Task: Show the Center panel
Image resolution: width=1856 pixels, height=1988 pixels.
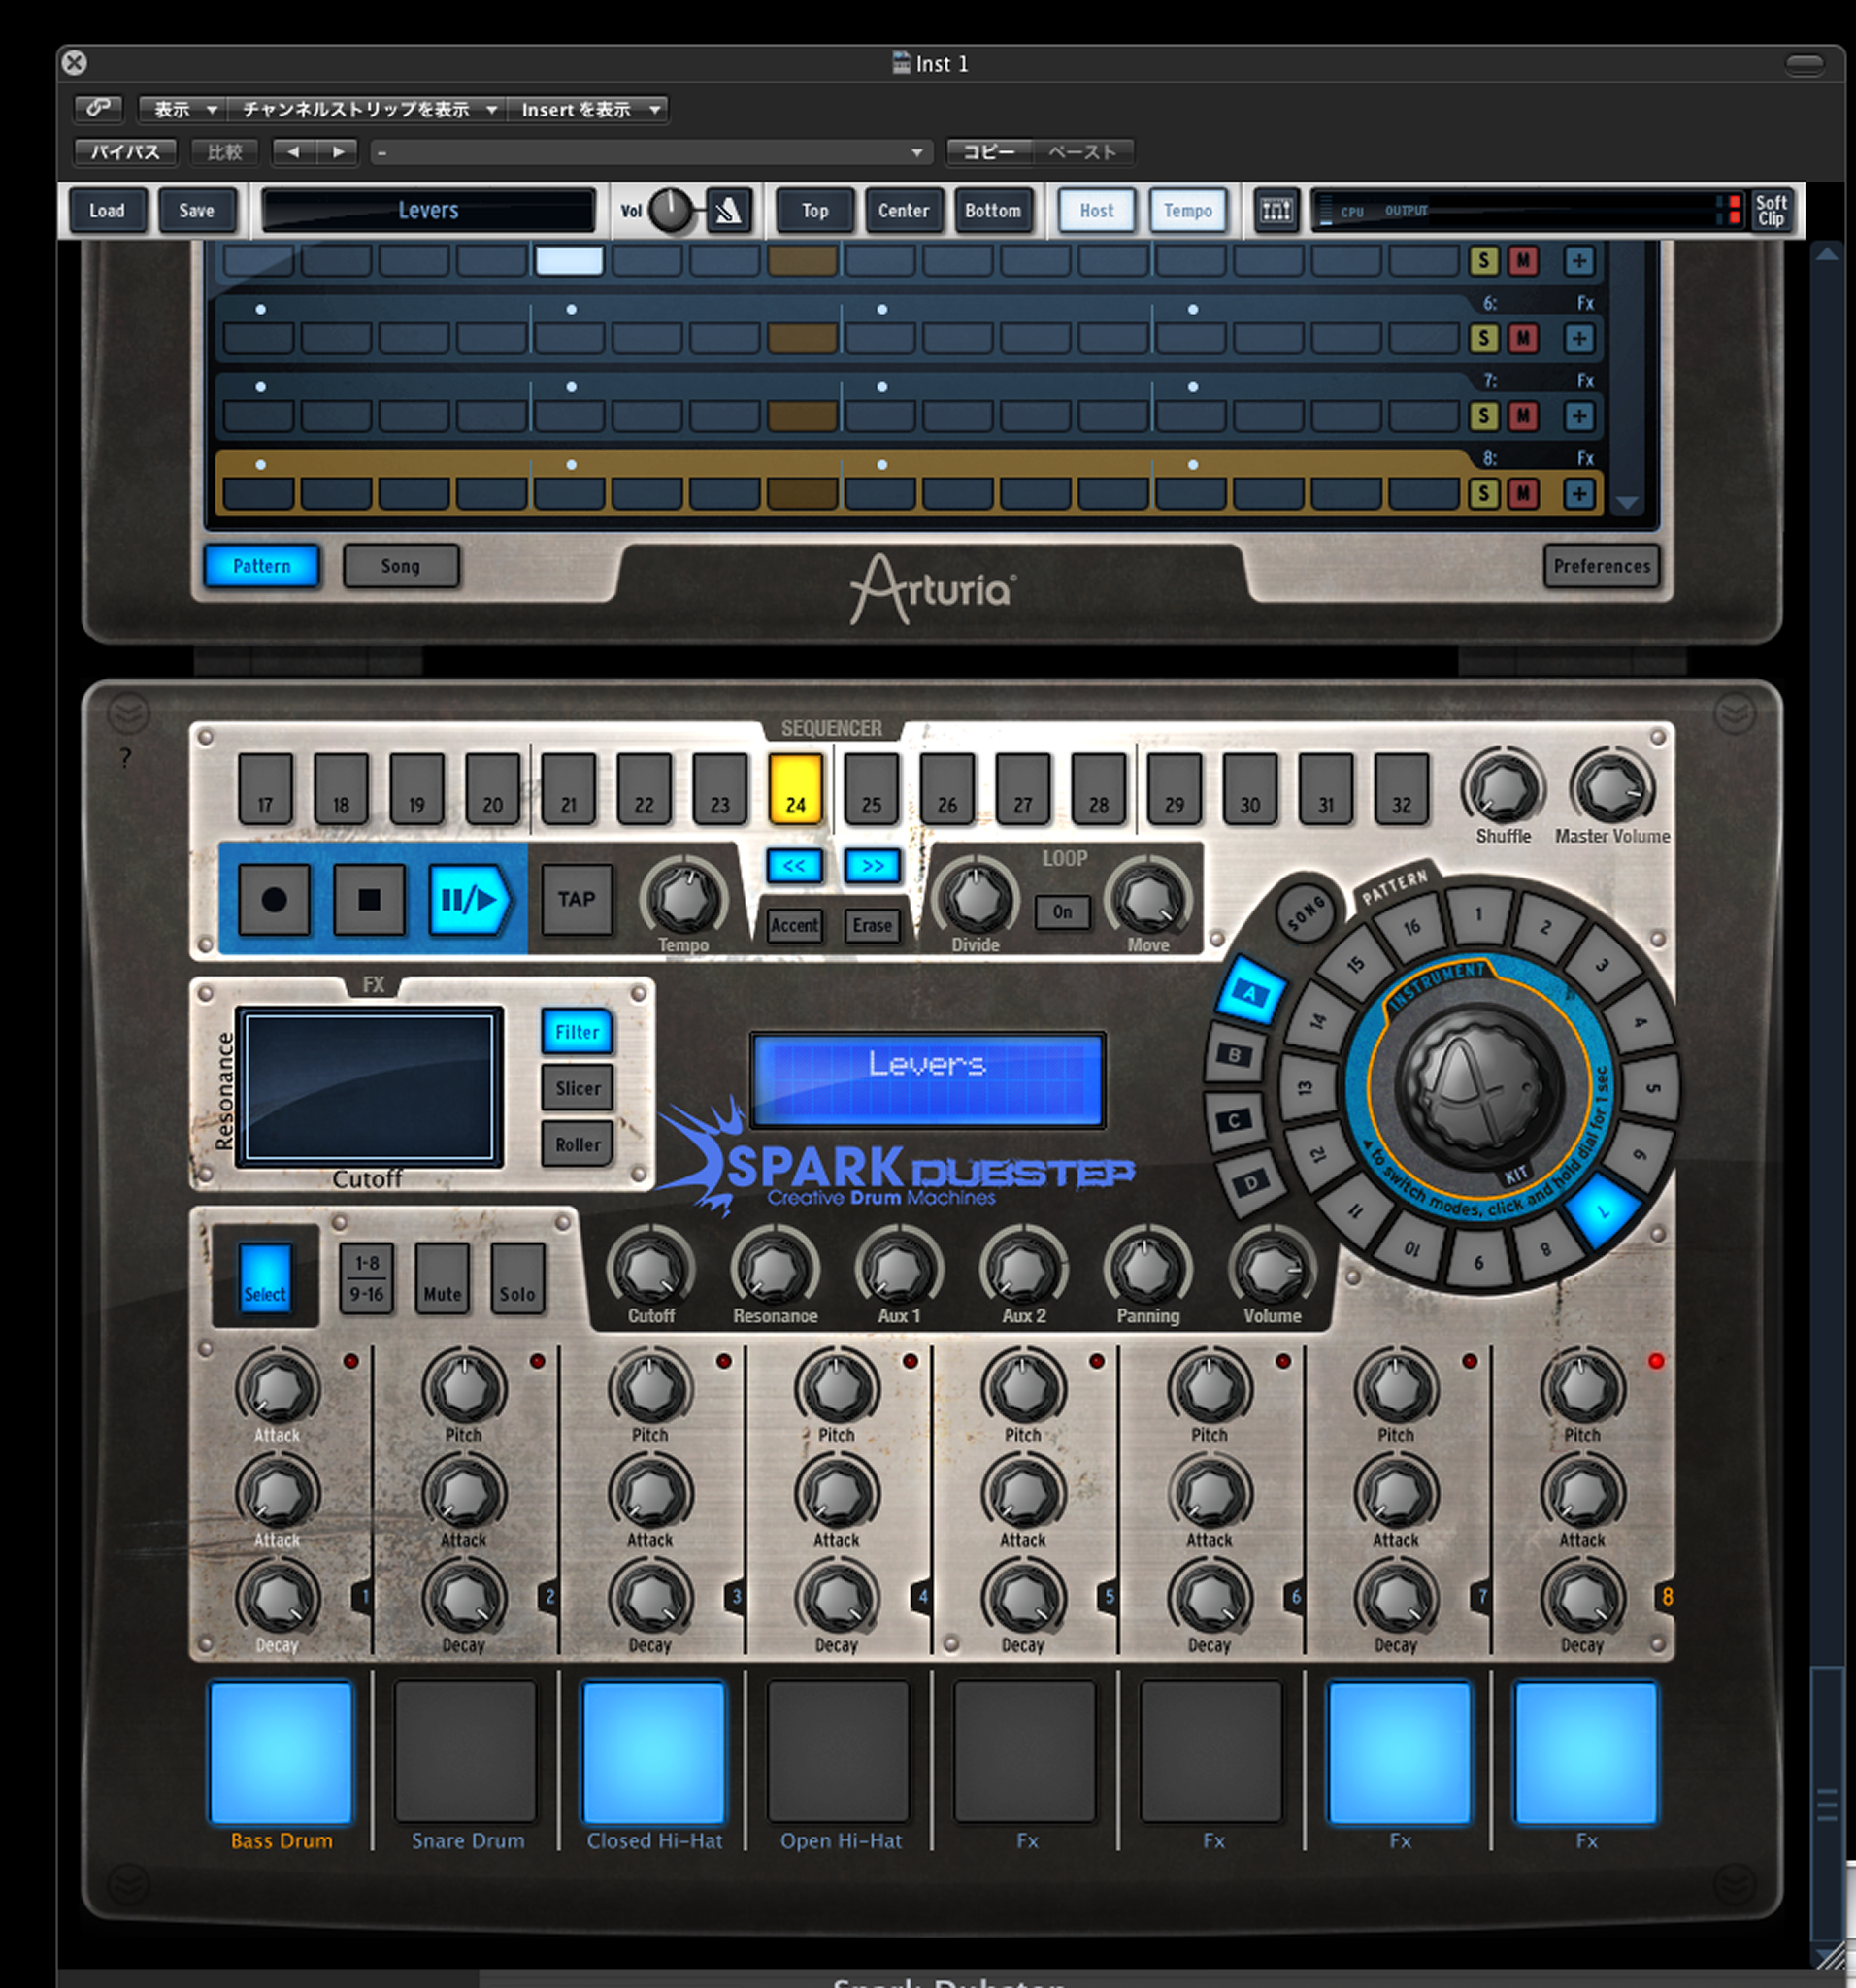Action: point(904,211)
